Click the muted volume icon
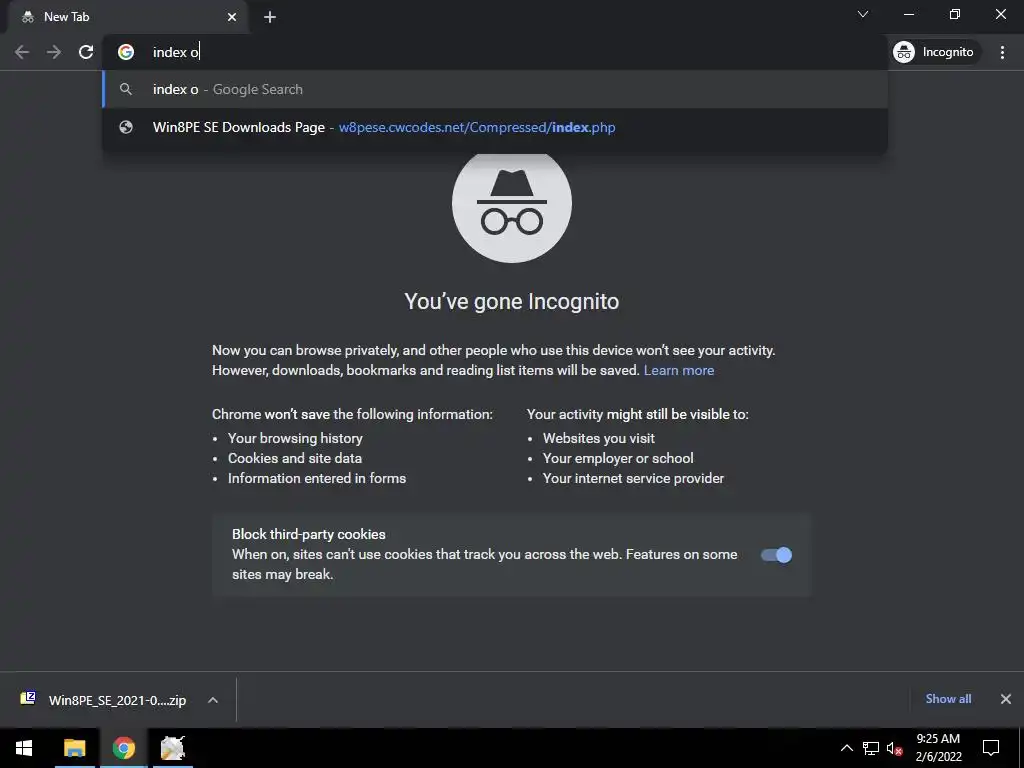 (895, 748)
